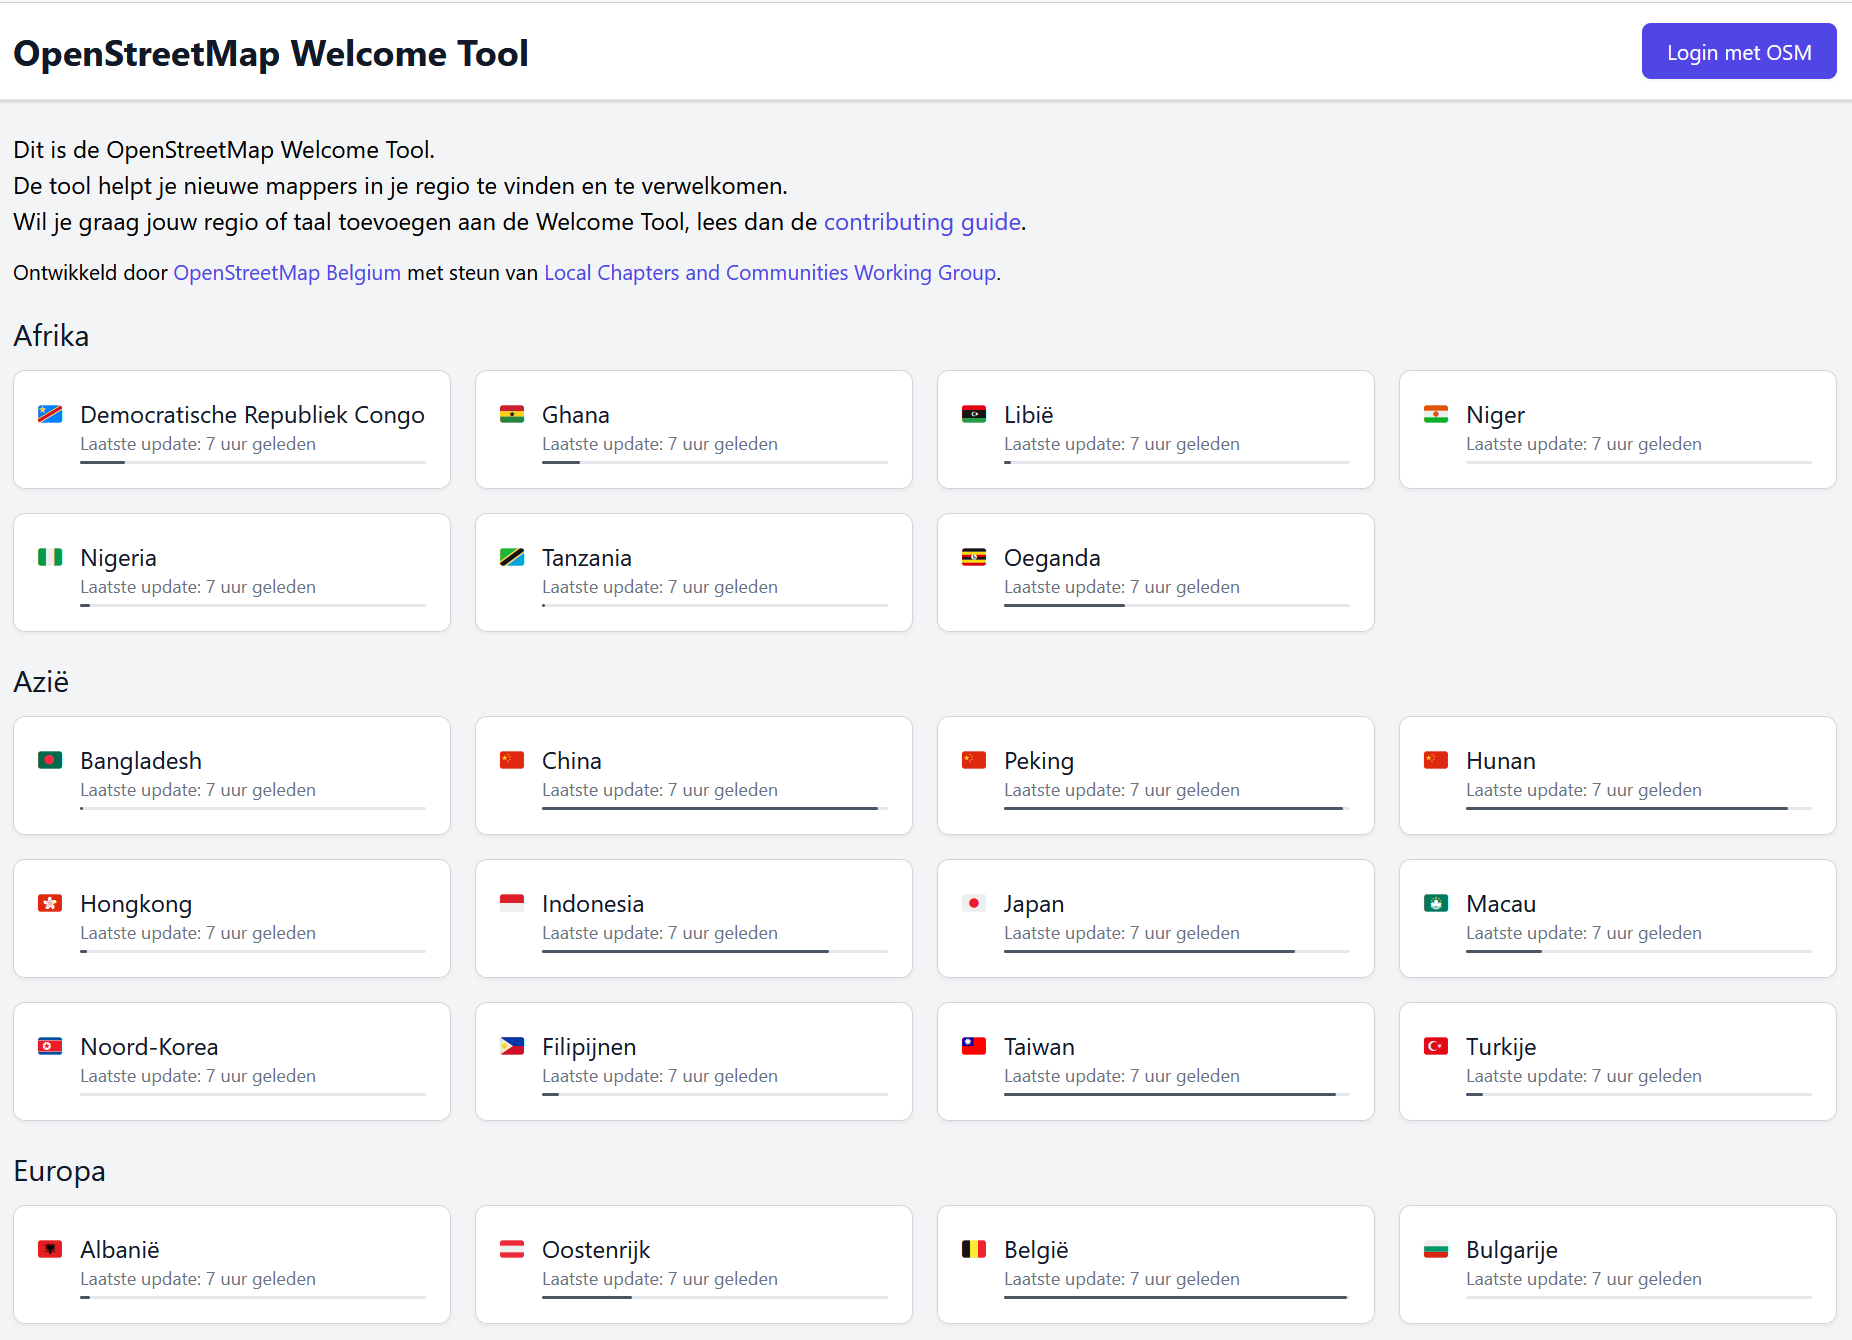1852x1340 pixels.
Task: Select the Bulgarije region name
Action: [x=1512, y=1249]
